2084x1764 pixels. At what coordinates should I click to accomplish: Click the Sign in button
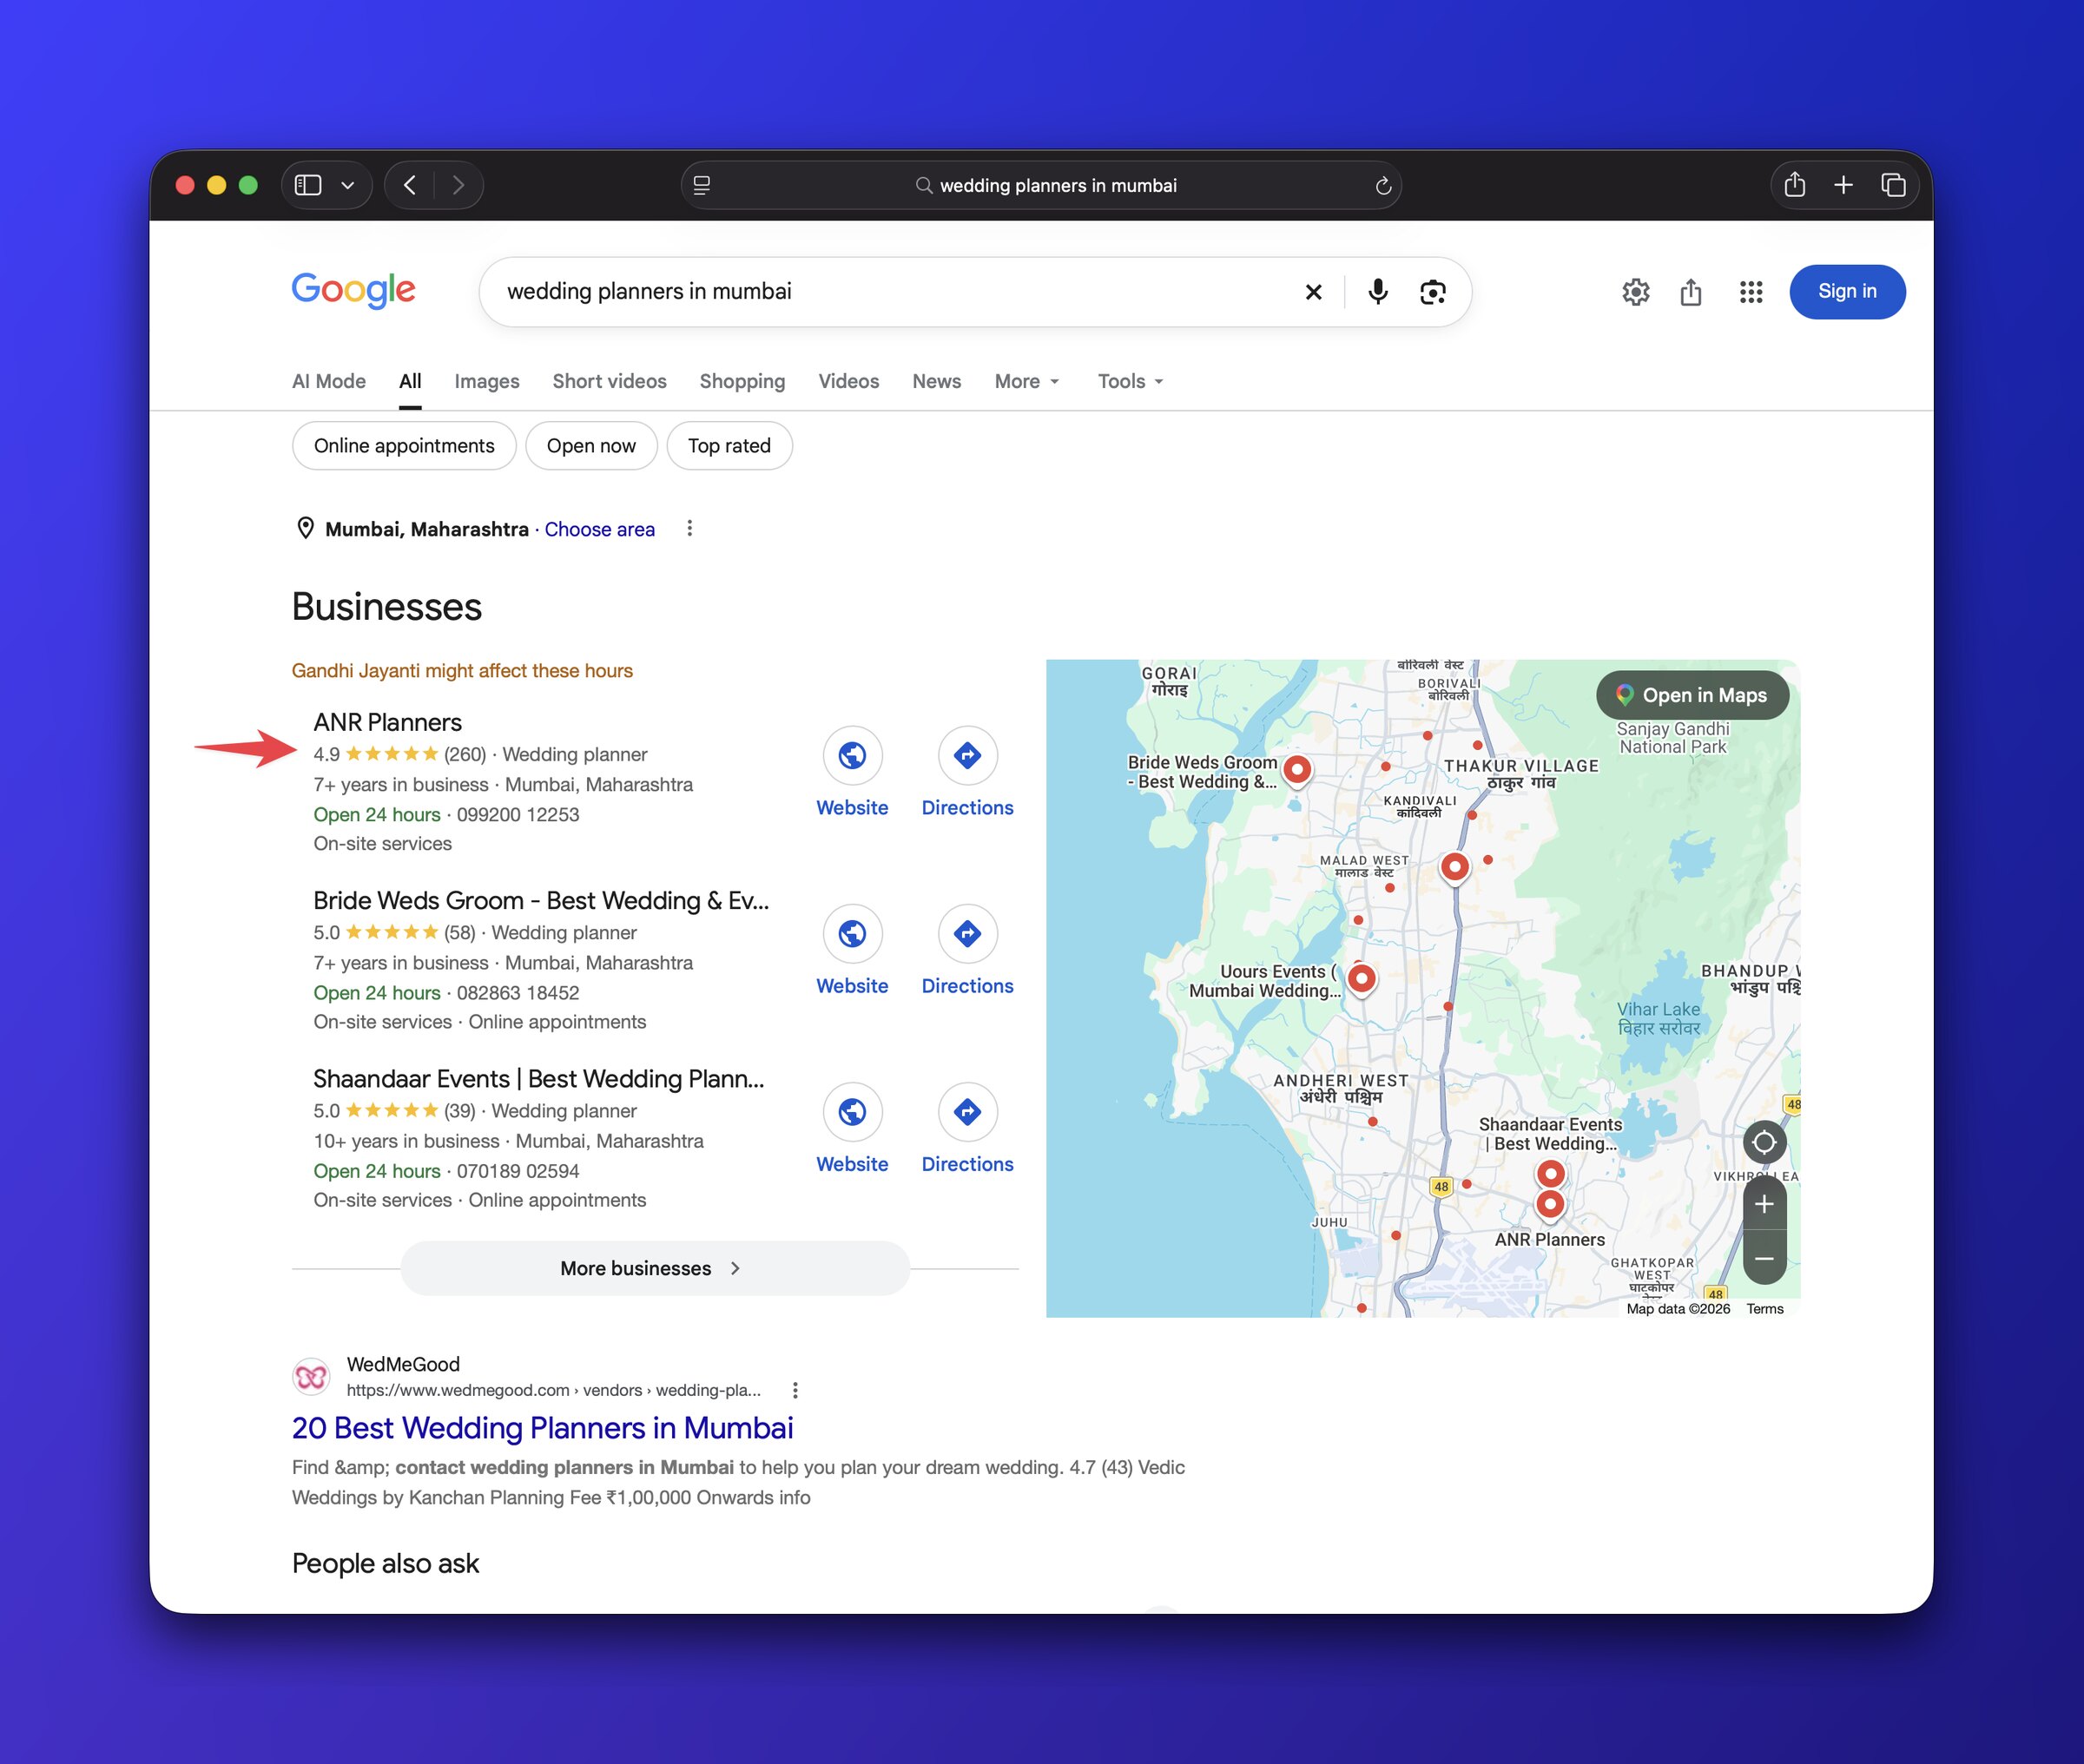[x=1846, y=291]
